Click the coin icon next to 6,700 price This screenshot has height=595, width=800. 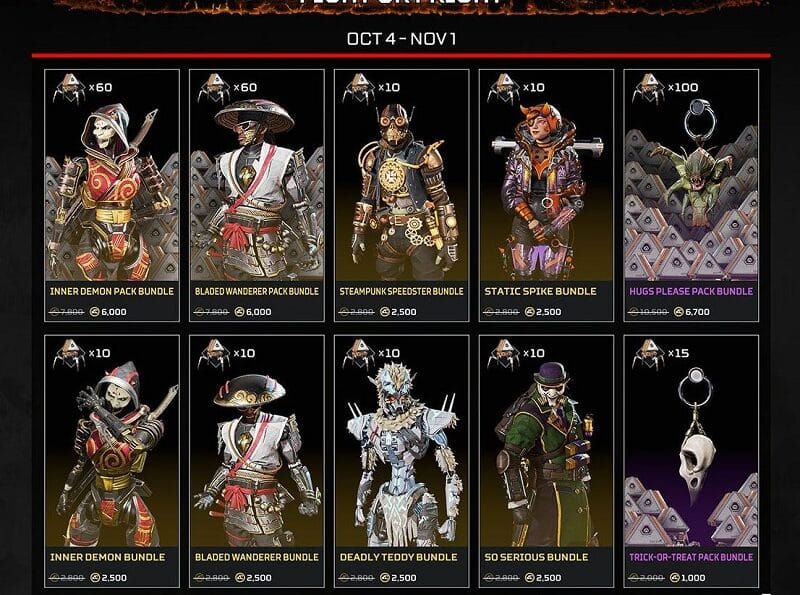coord(679,312)
